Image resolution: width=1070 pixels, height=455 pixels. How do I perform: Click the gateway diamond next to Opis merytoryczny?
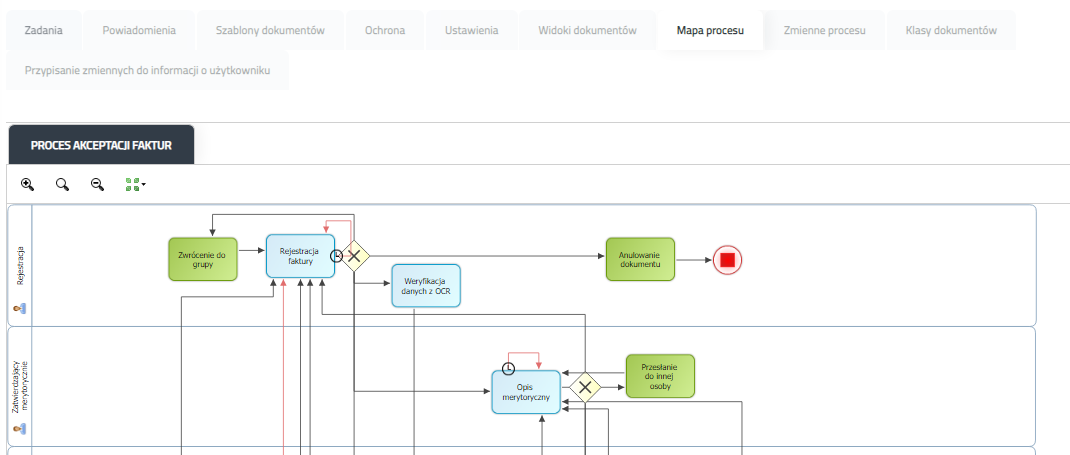click(585, 388)
